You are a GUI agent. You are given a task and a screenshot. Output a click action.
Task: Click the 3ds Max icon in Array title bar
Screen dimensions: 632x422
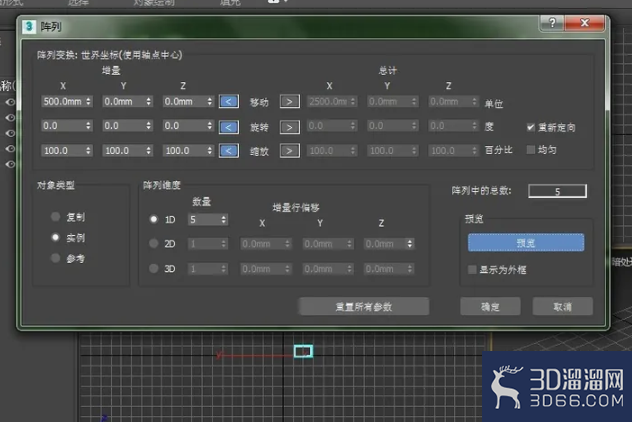coord(29,27)
